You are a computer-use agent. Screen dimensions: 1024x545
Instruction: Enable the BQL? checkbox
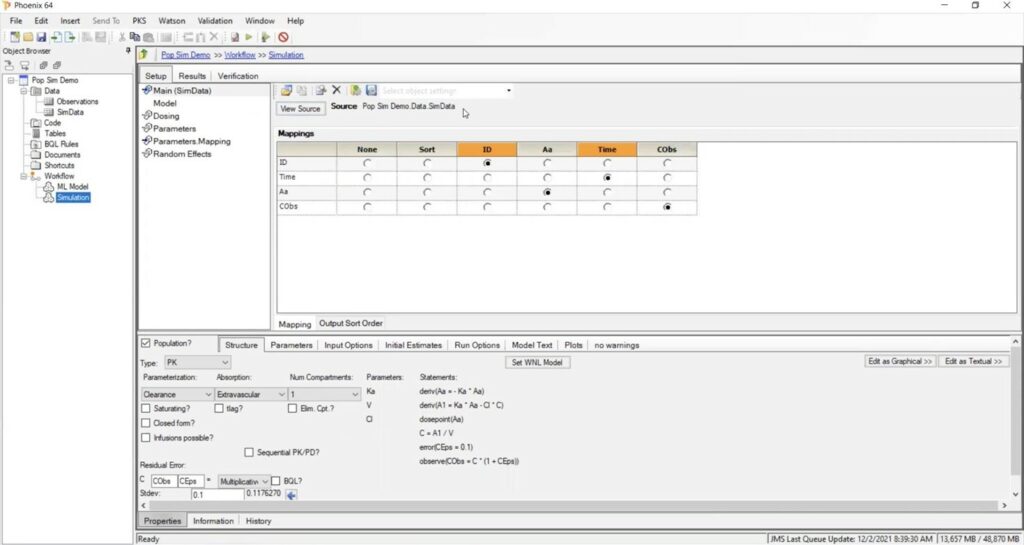(x=276, y=481)
